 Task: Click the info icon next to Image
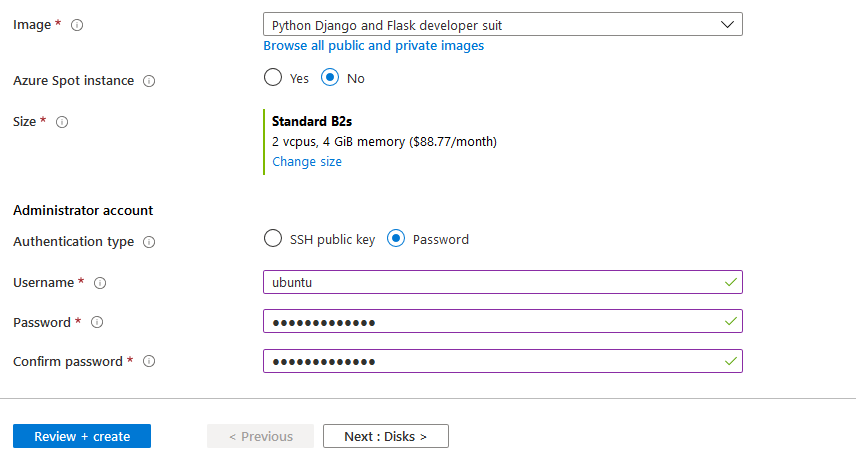point(77,25)
